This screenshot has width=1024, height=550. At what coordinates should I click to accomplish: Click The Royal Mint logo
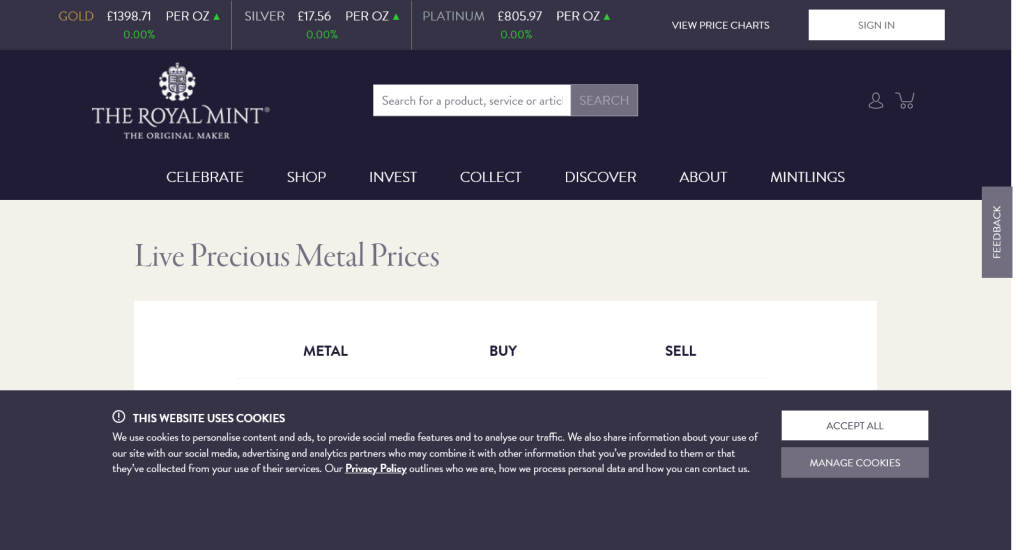click(180, 102)
